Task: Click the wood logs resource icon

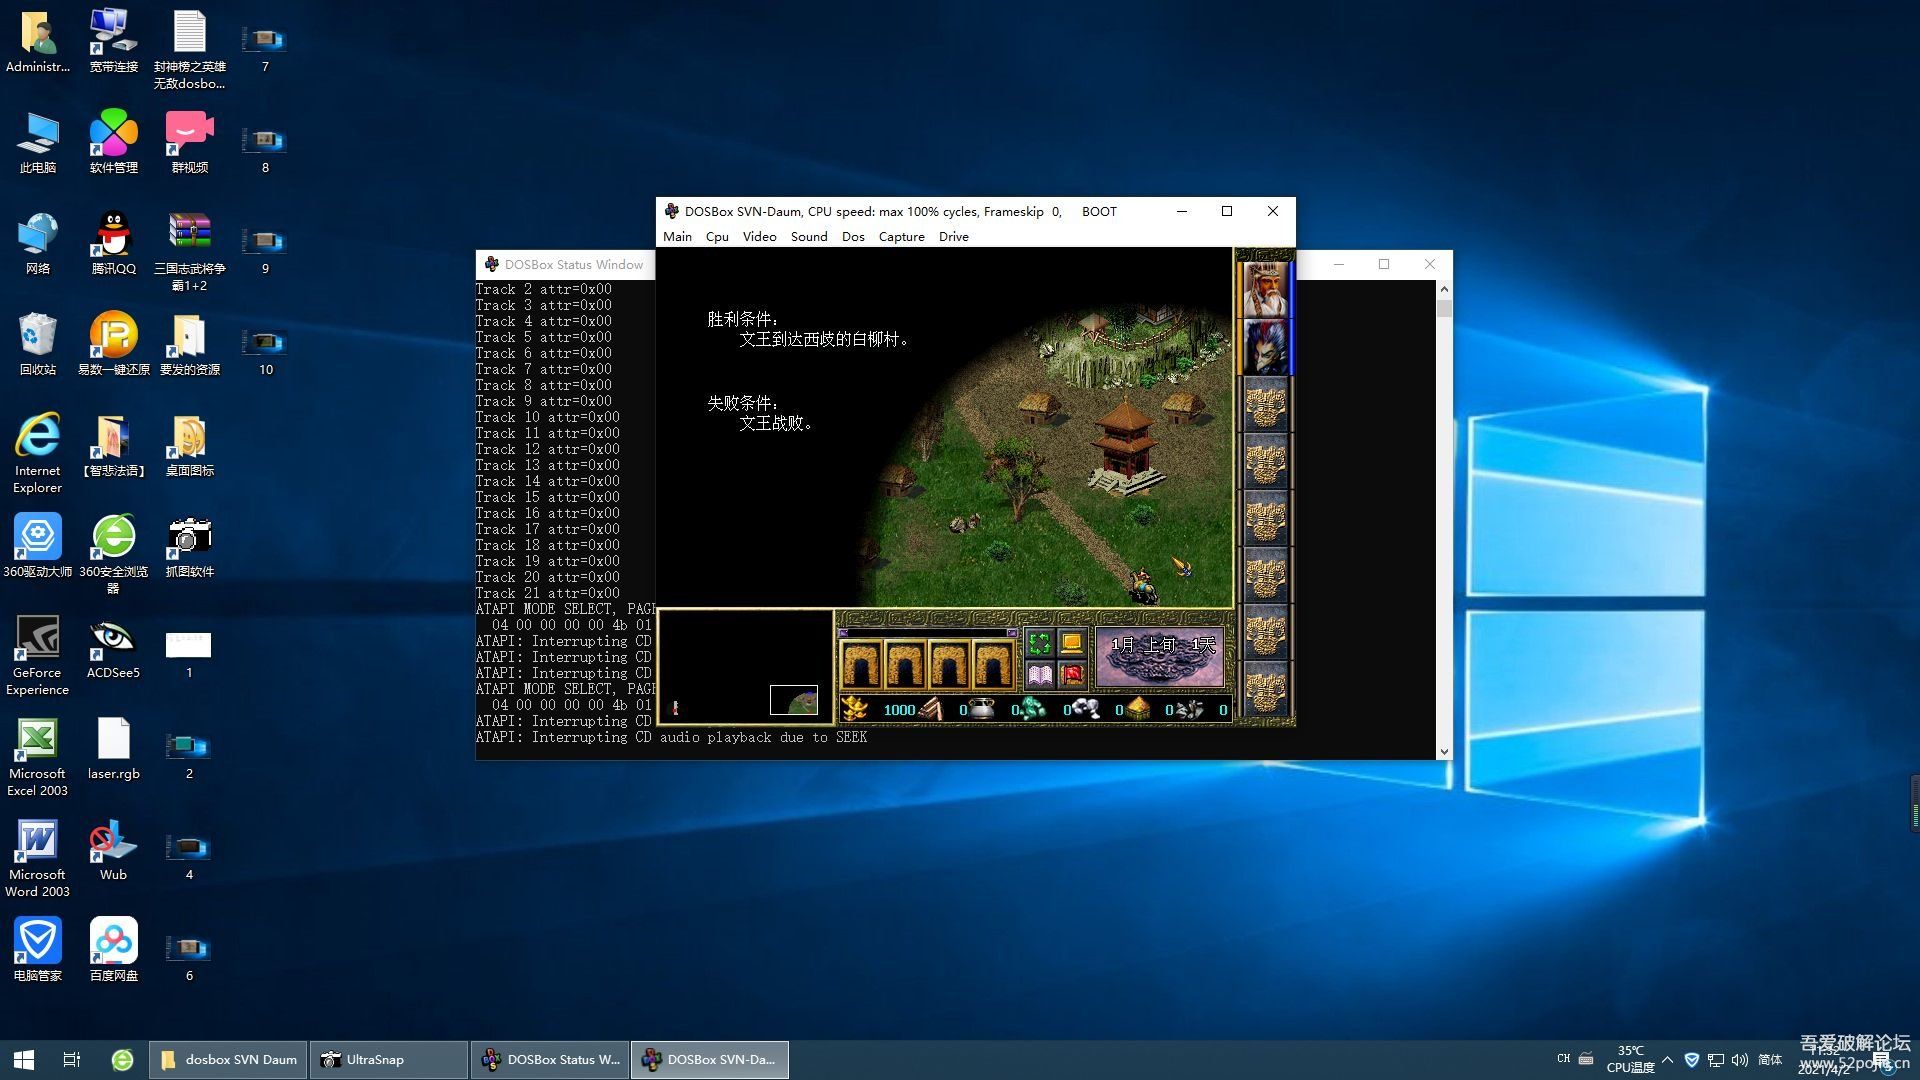Action: point(930,709)
